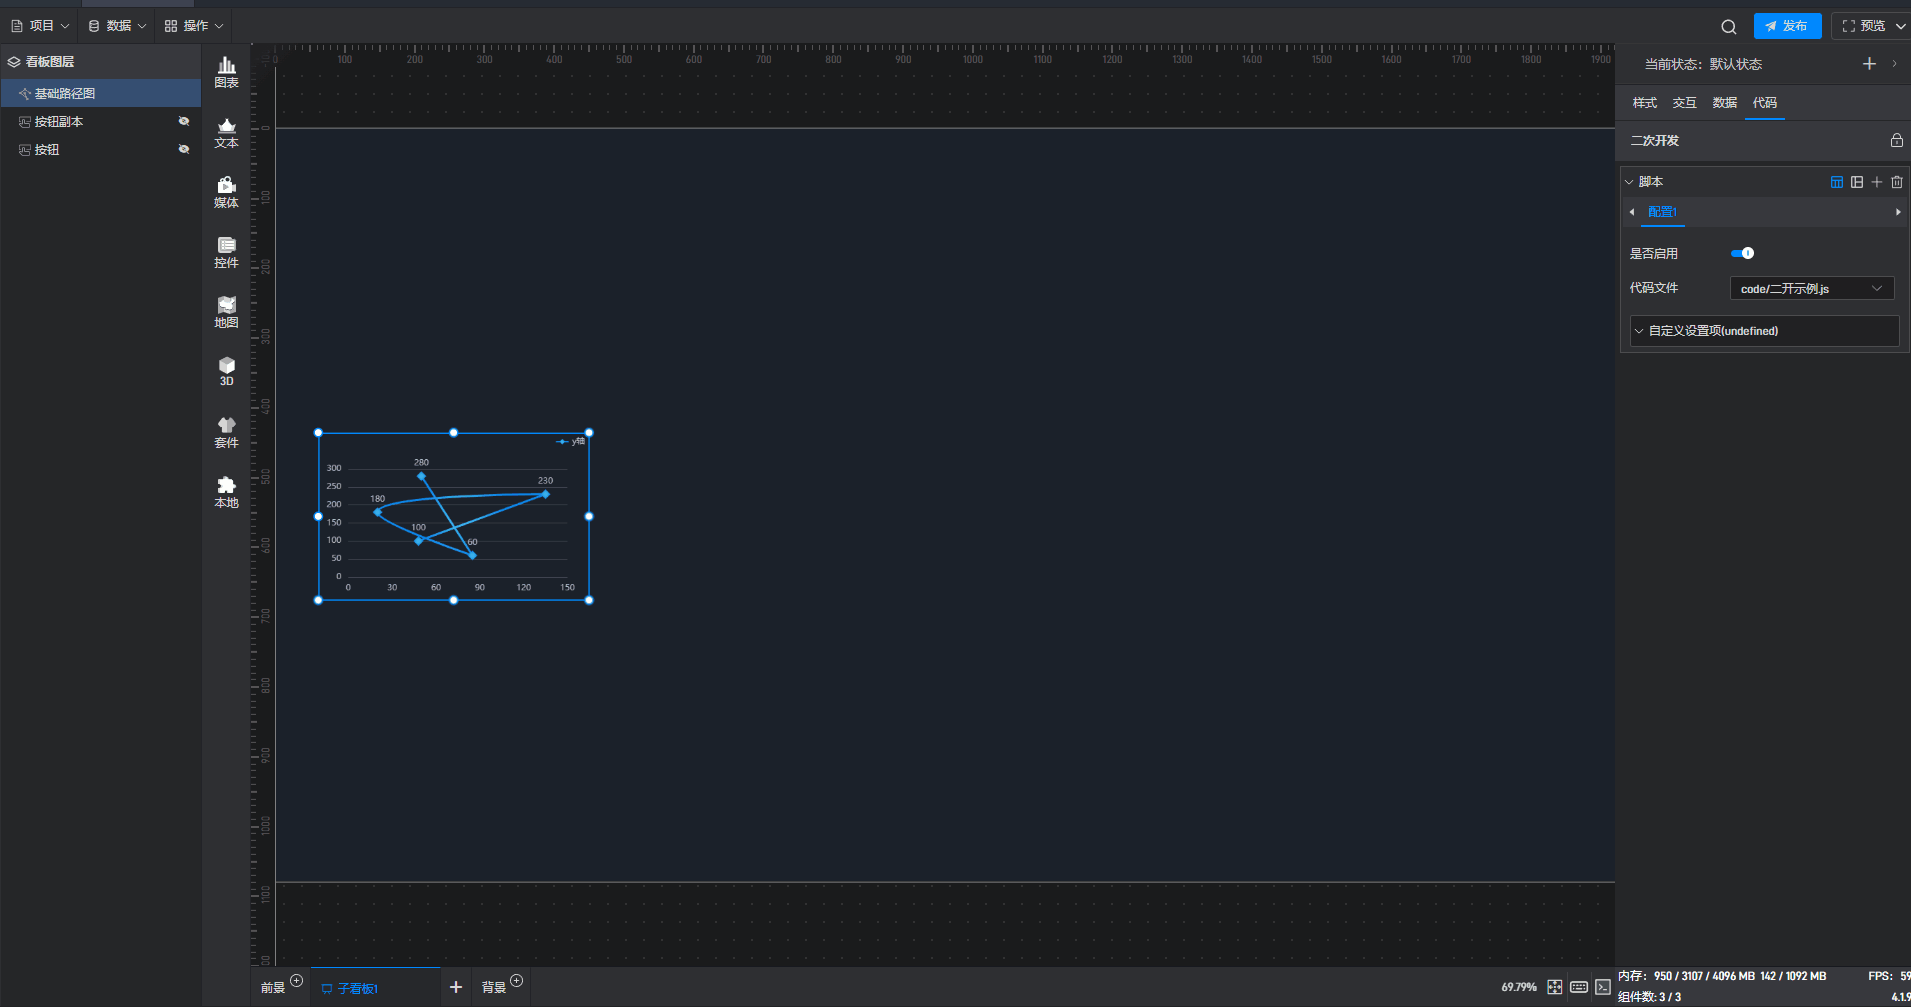The image size is (1911, 1007).
Task: Click the fit-to-screen icon beside zoom percentage
Action: (x=1555, y=987)
